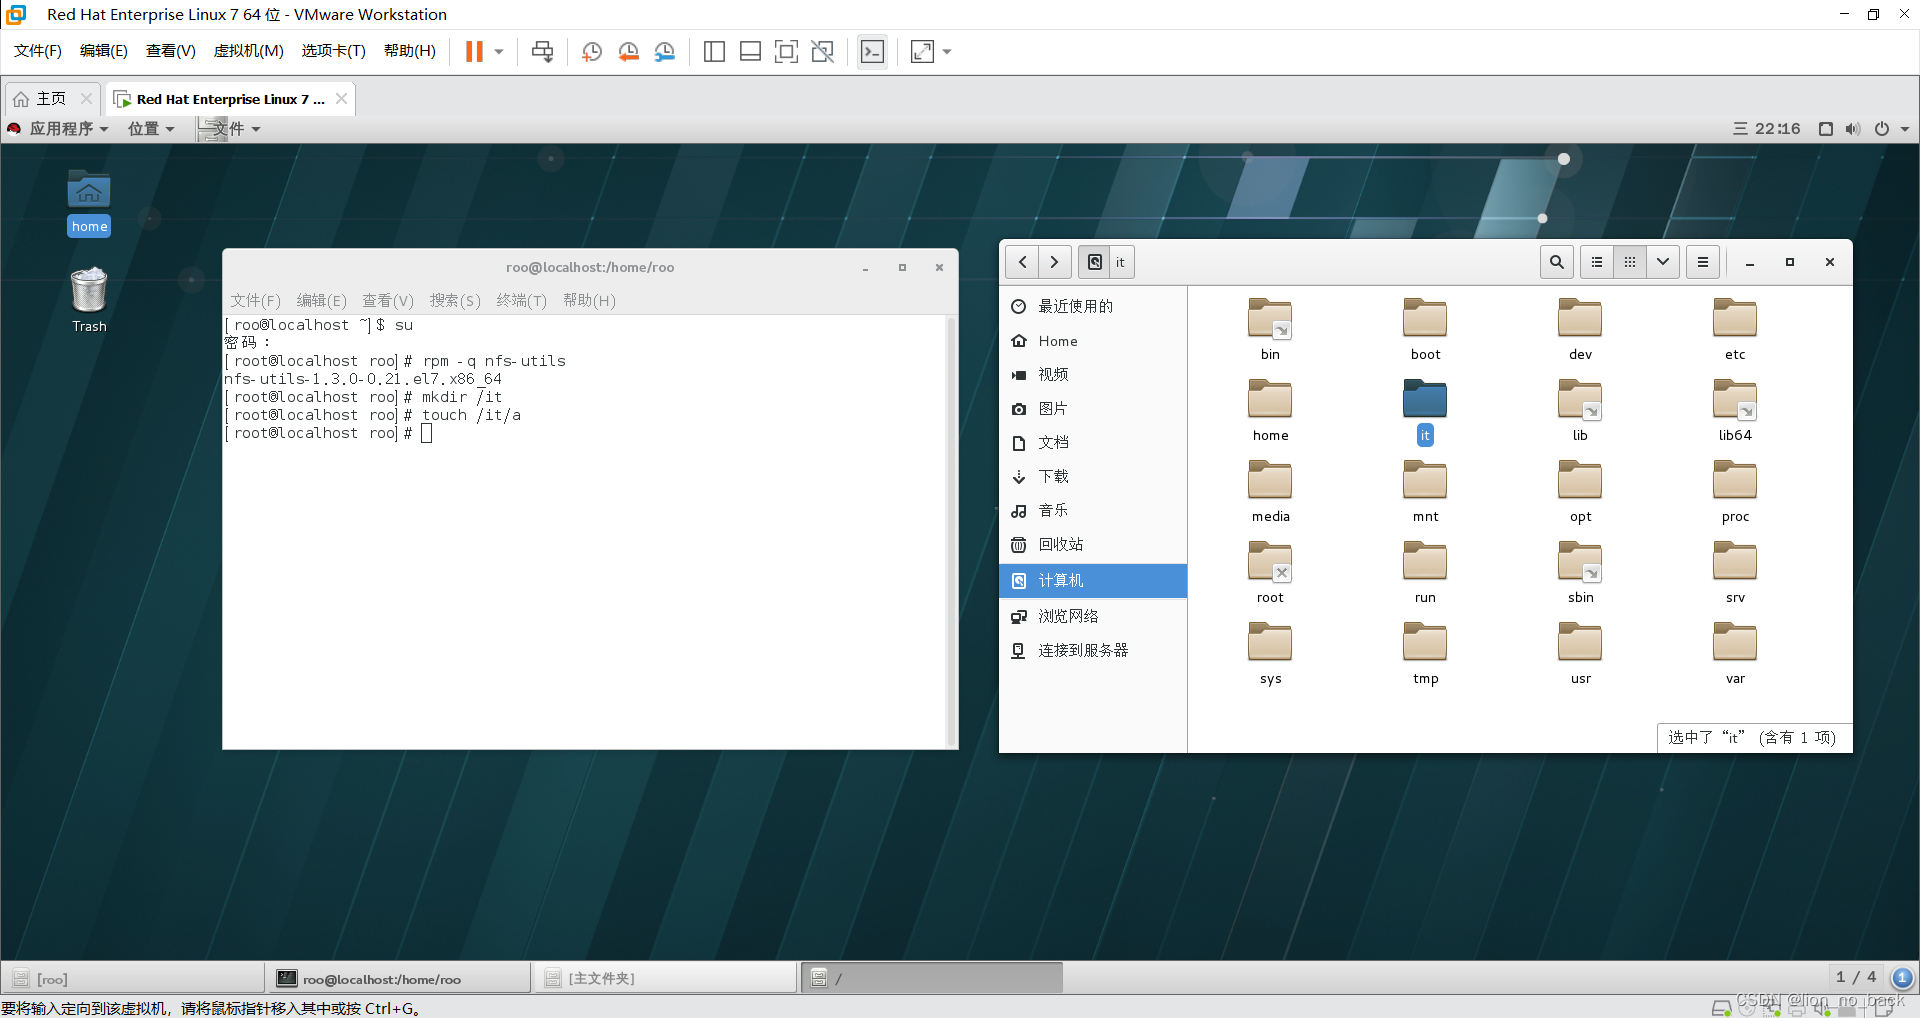The height and width of the screenshot is (1018, 1920).
Task: Go forward in file manager
Action: click(x=1054, y=262)
